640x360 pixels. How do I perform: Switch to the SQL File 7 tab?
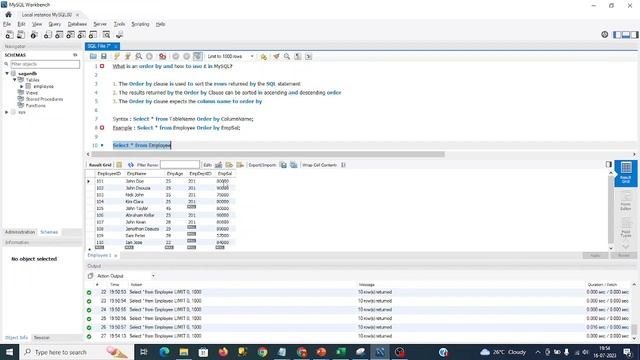(99, 46)
